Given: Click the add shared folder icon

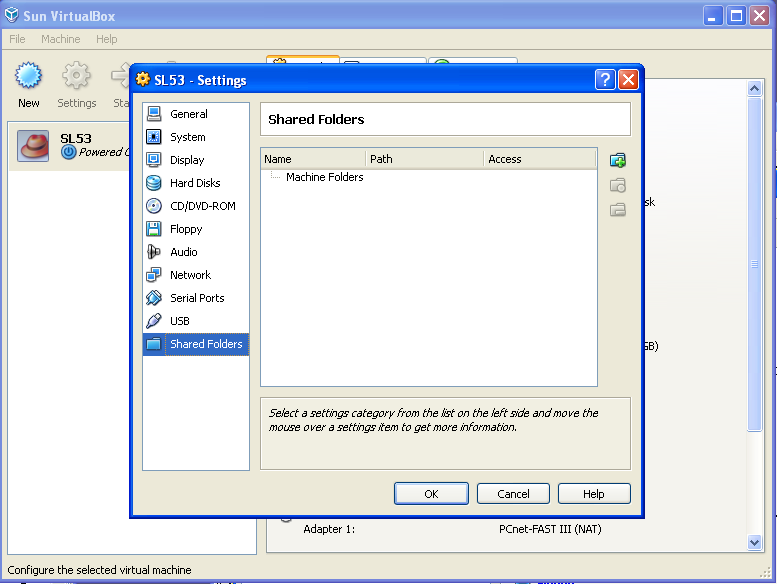Looking at the screenshot, I should (x=617, y=160).
